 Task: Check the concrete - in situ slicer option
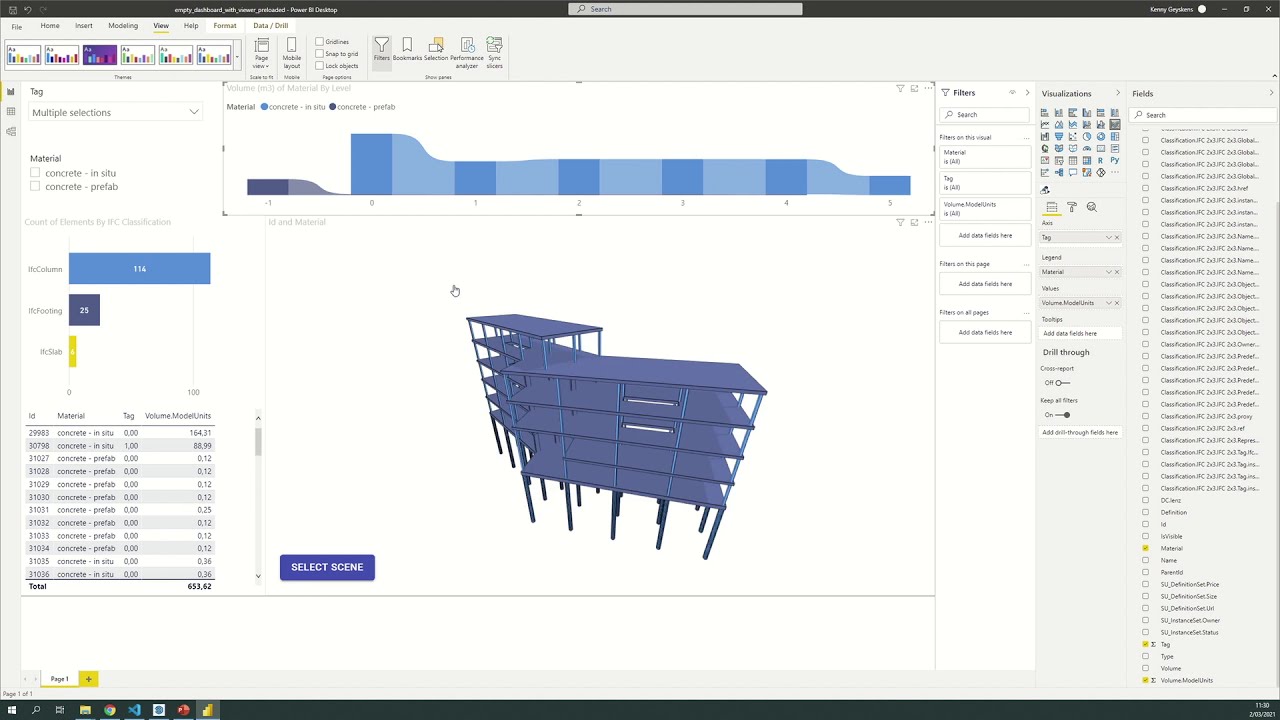tap(35, 173)
